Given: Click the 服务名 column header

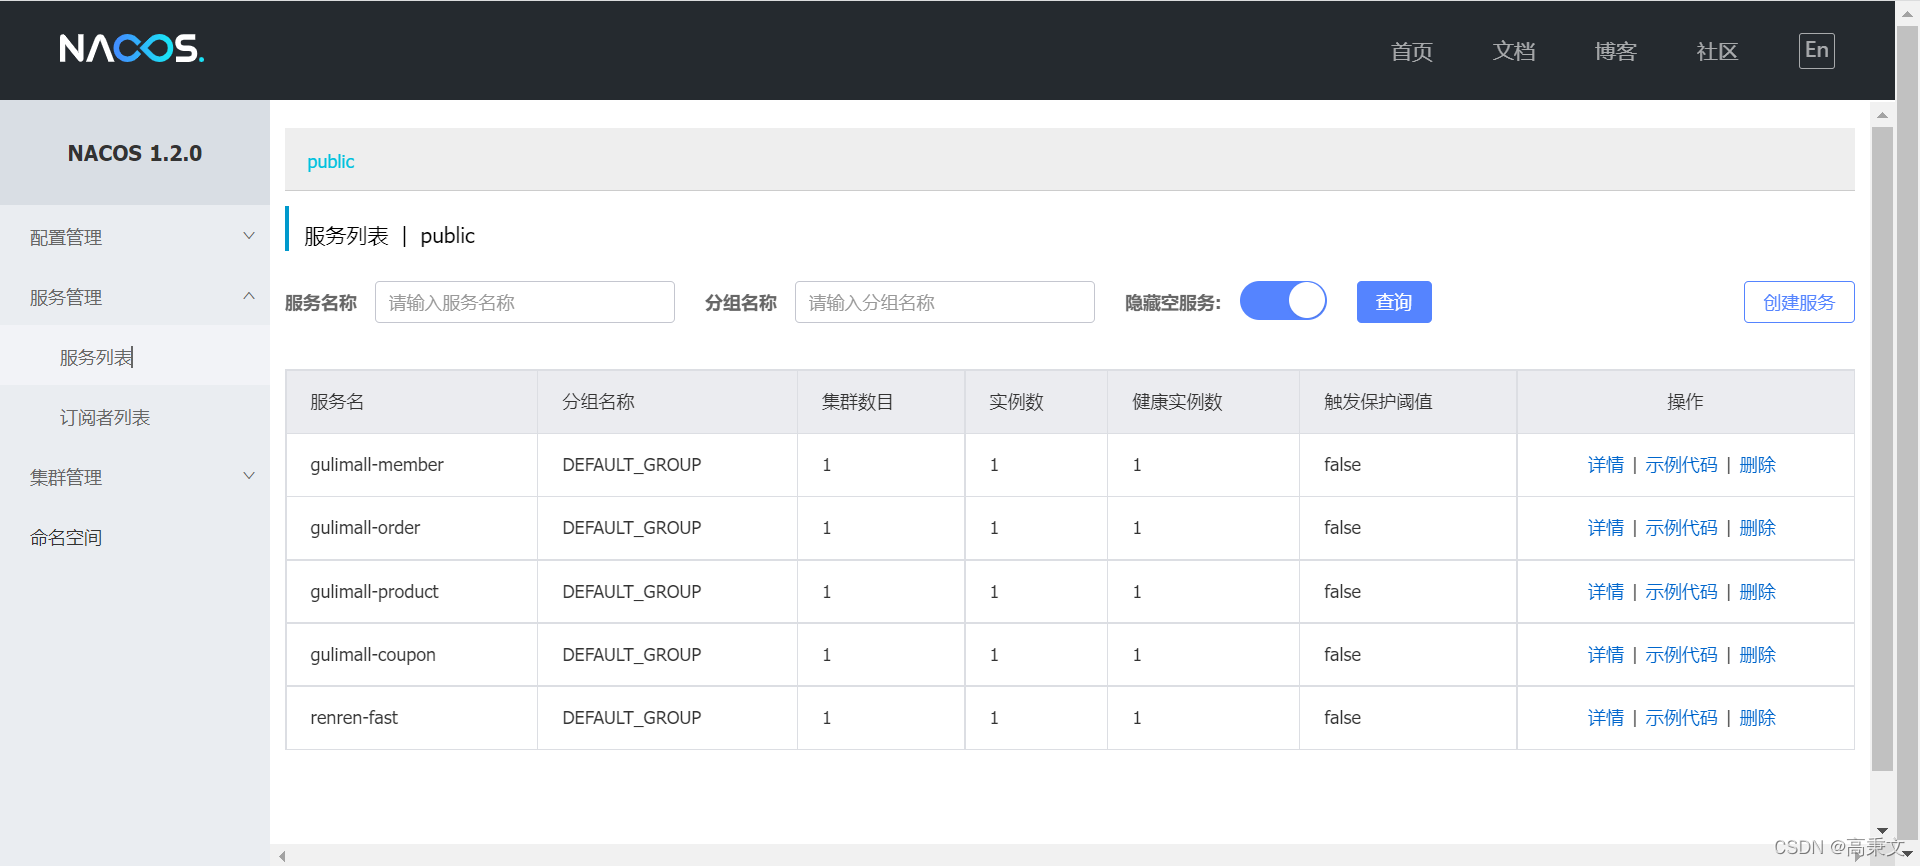Looking at the screenshot, I should [x=412, y=402].
